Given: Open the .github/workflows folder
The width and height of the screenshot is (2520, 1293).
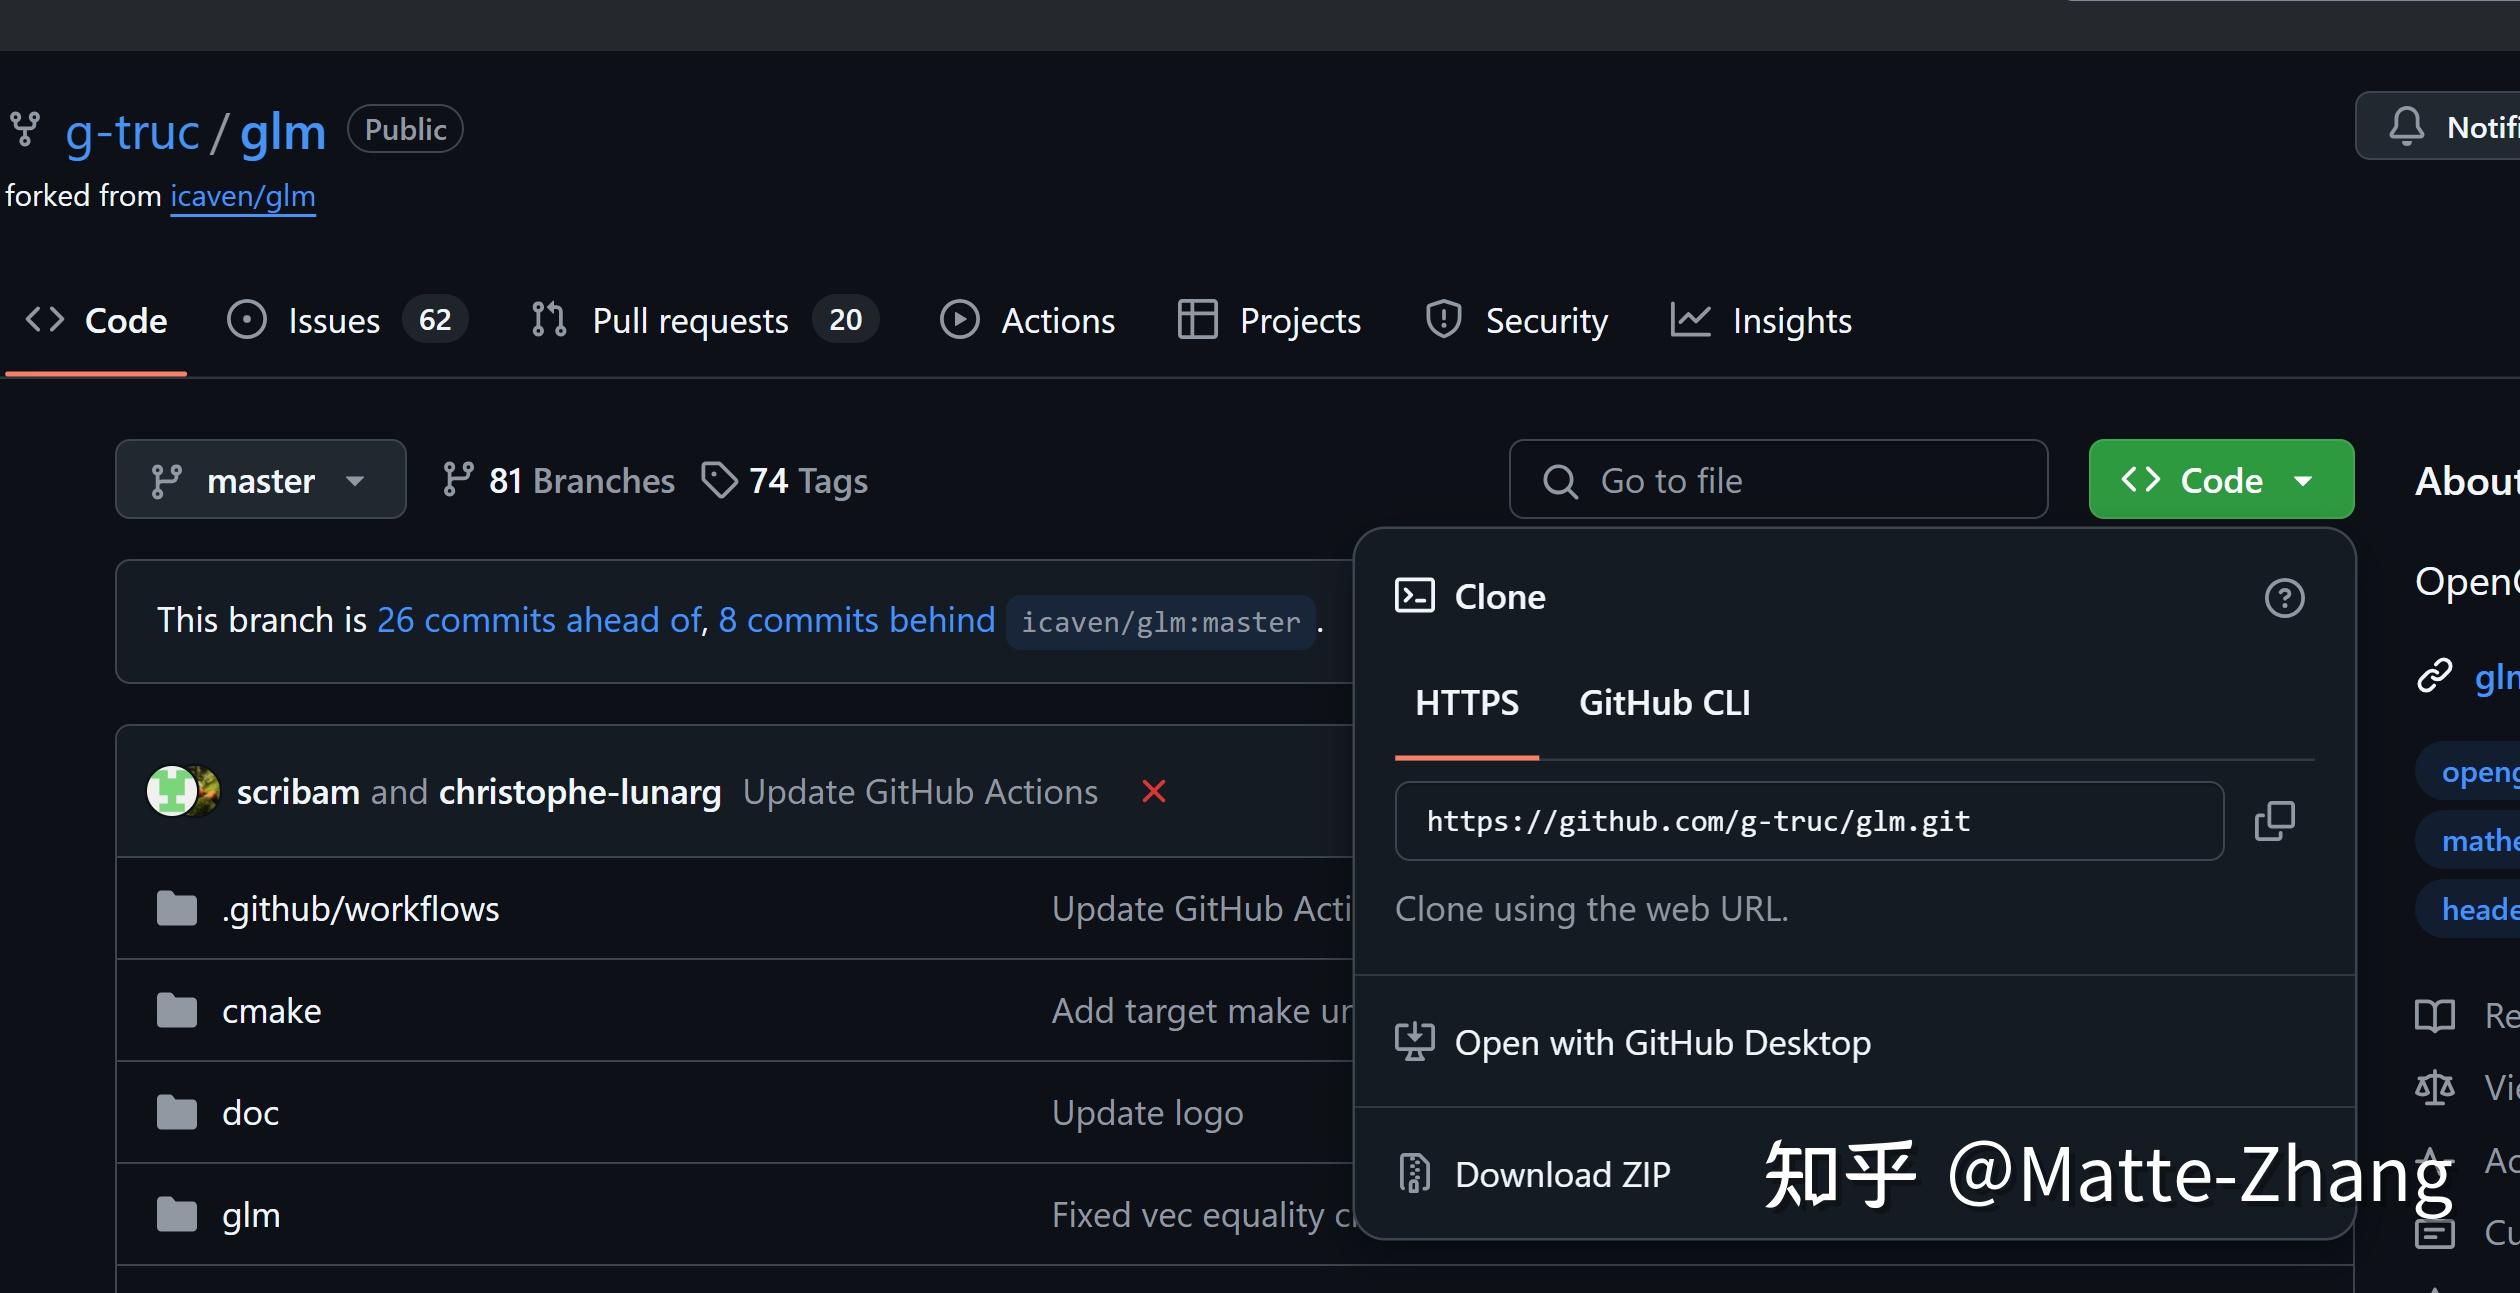Looking at the screenshot, I should click(361, 909).
